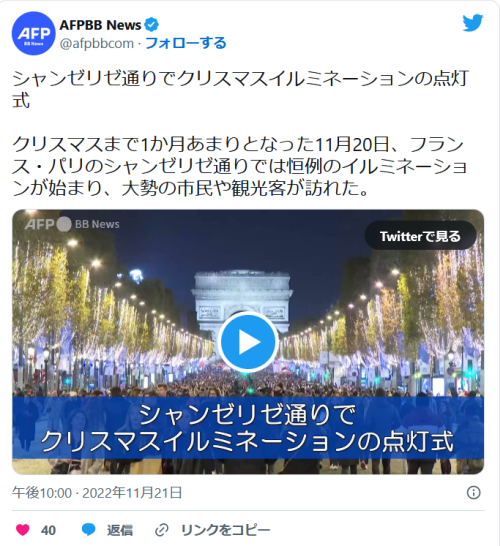Click the Twitter bird logo icon
This screenshot has width=500, height=546.
[x=472, y=23]
